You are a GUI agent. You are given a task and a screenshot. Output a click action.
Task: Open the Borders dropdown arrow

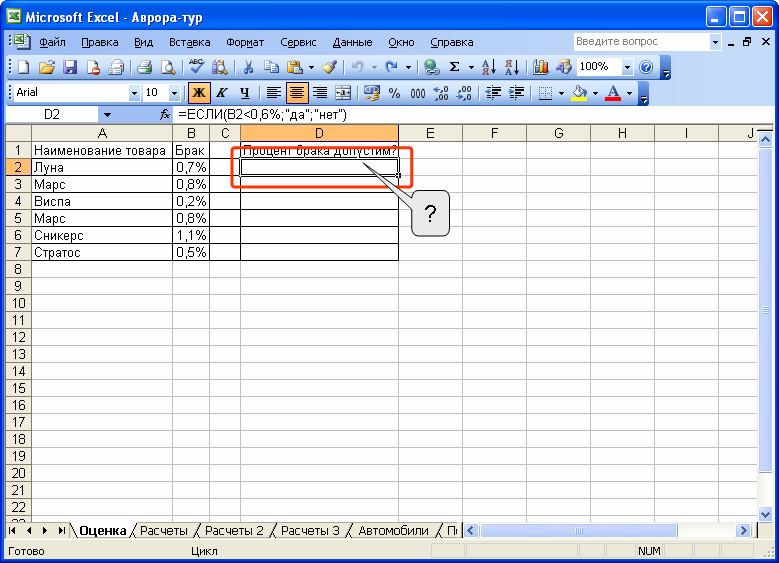[561, 93]
